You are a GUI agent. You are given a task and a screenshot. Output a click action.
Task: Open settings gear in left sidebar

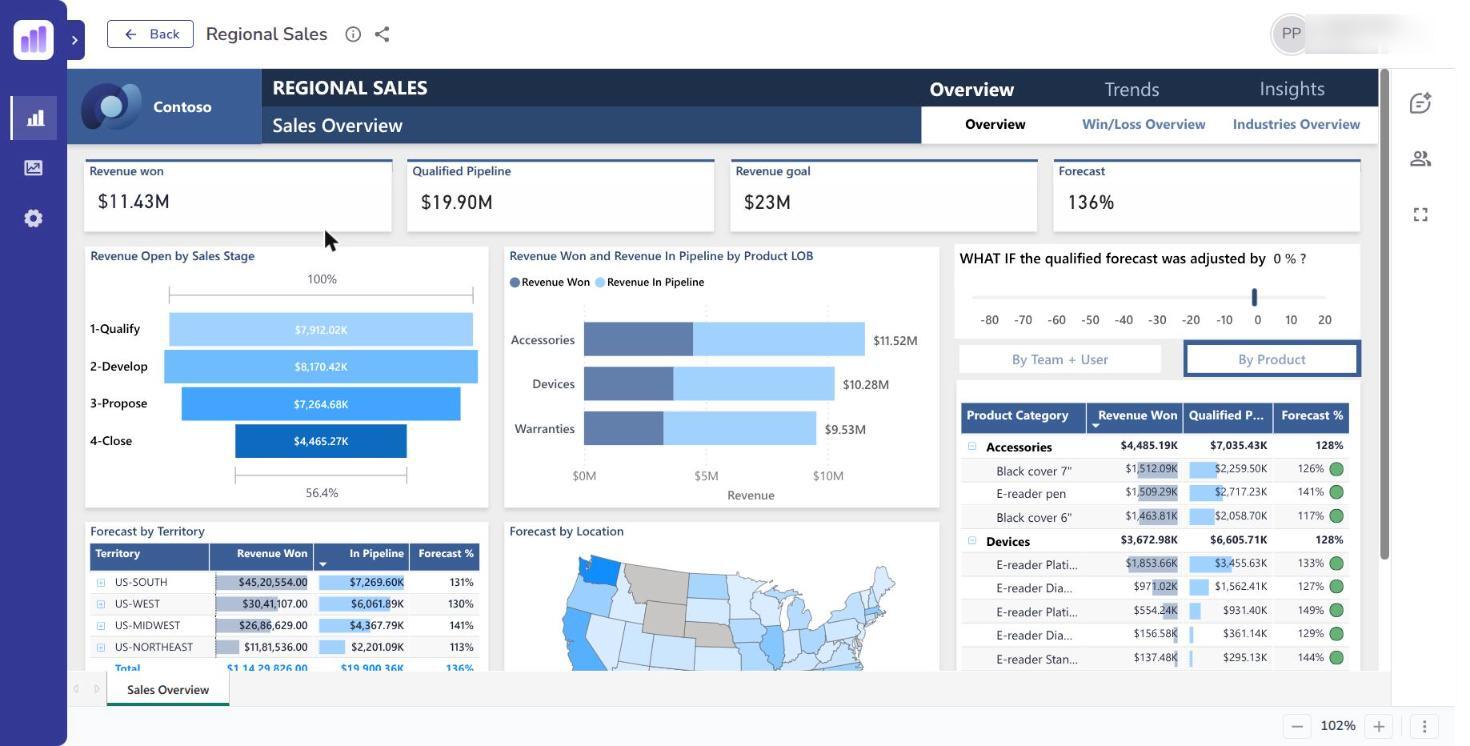[34, 218]
